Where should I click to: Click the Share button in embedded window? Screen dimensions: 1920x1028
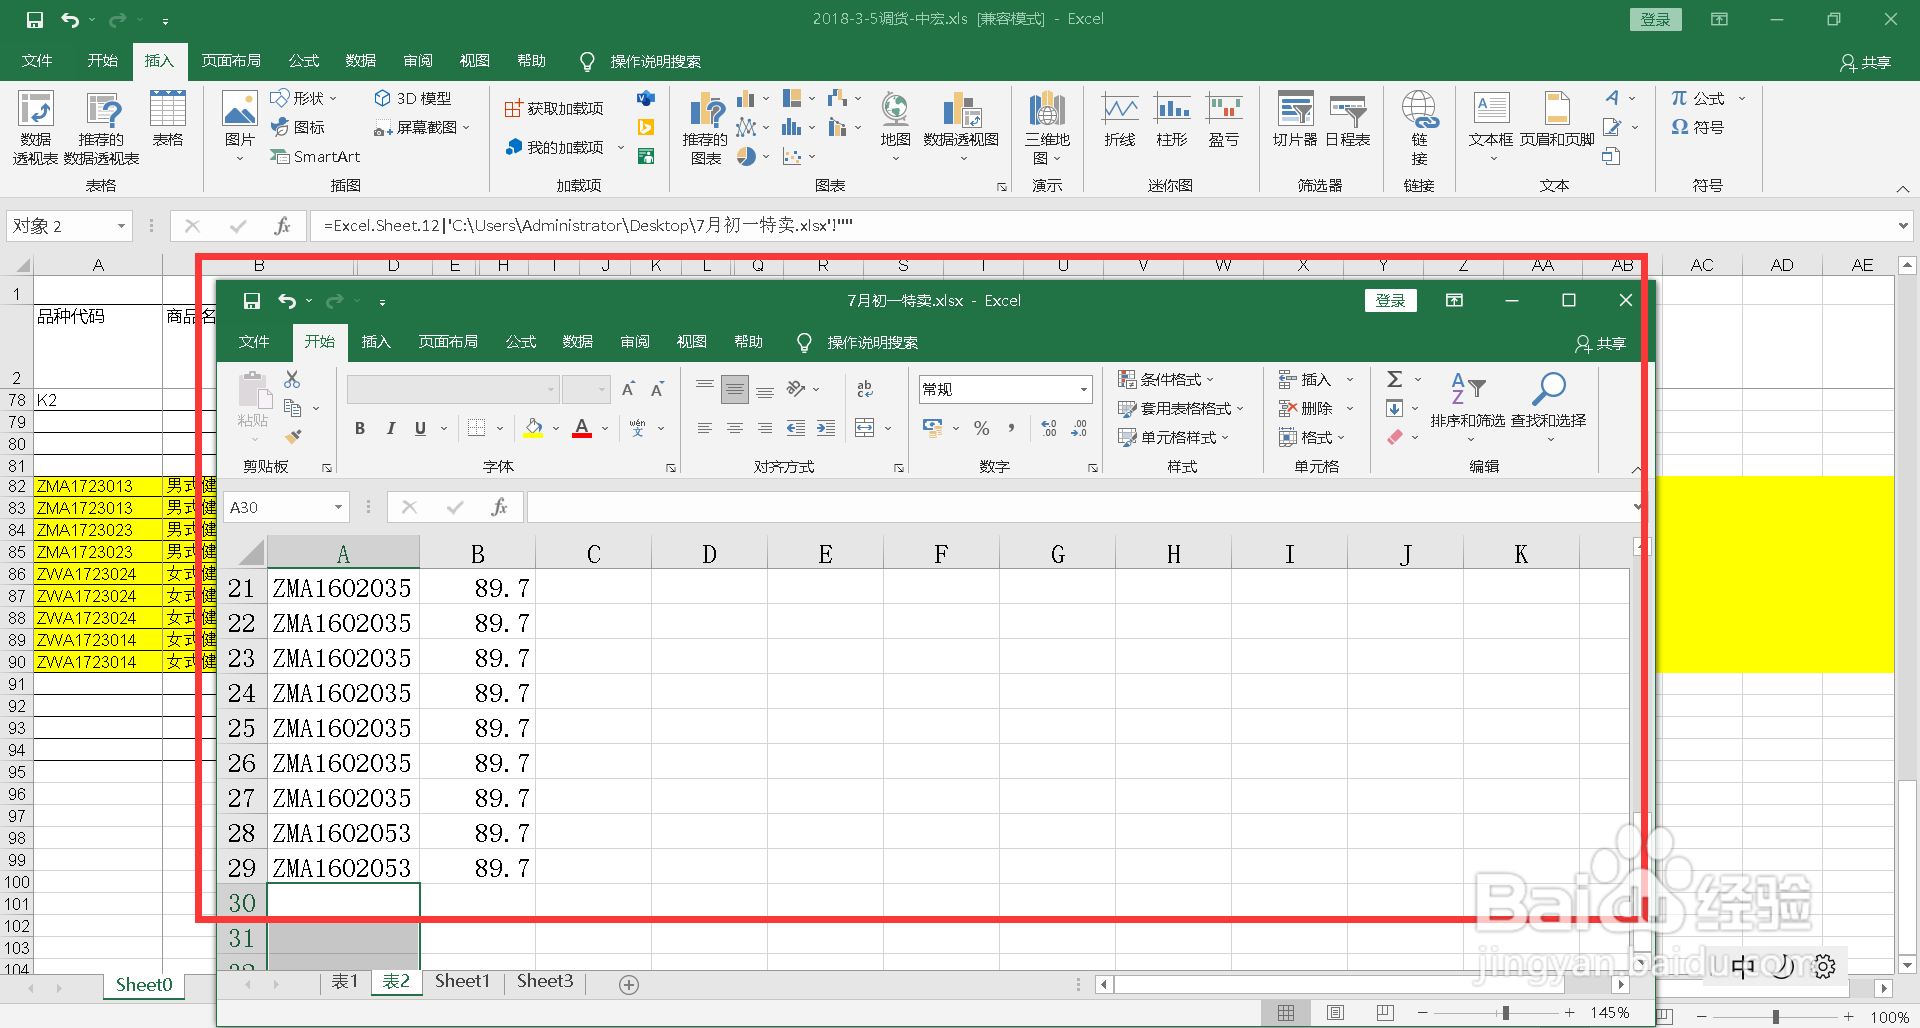pyautogui.click(x=1601, y=343)
